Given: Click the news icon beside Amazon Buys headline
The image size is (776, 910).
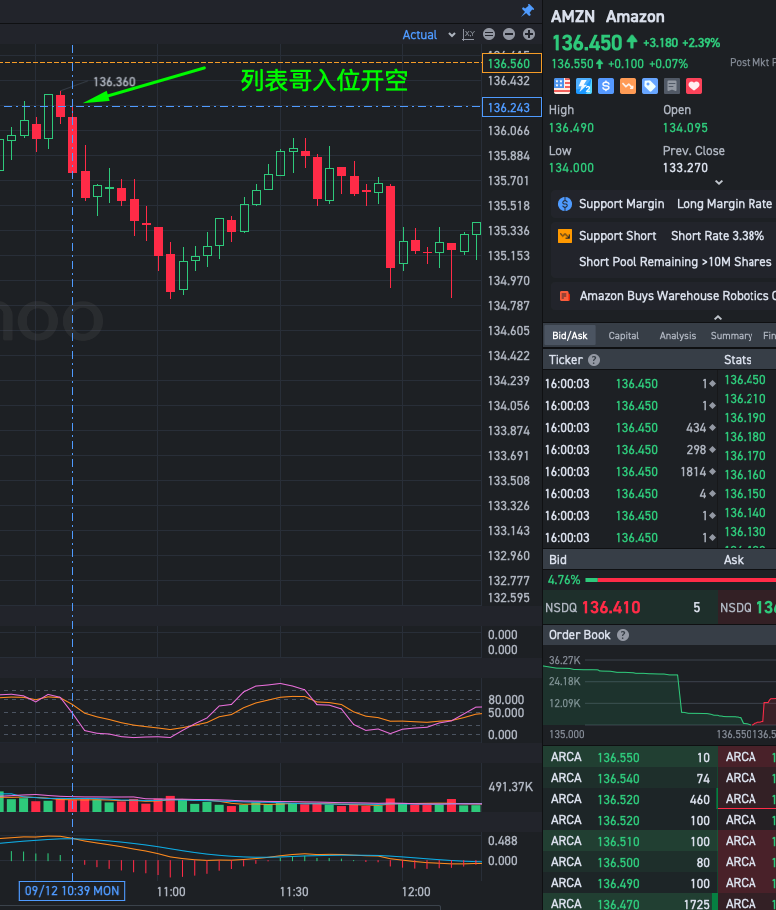Looking at the screenshot, I should (x=564, y=296).
